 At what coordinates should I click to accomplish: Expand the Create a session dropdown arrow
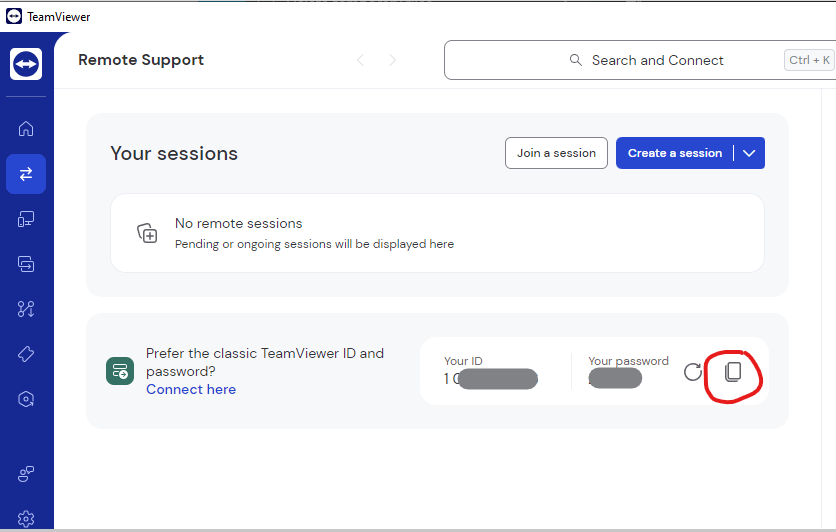(x=749, y=153)
